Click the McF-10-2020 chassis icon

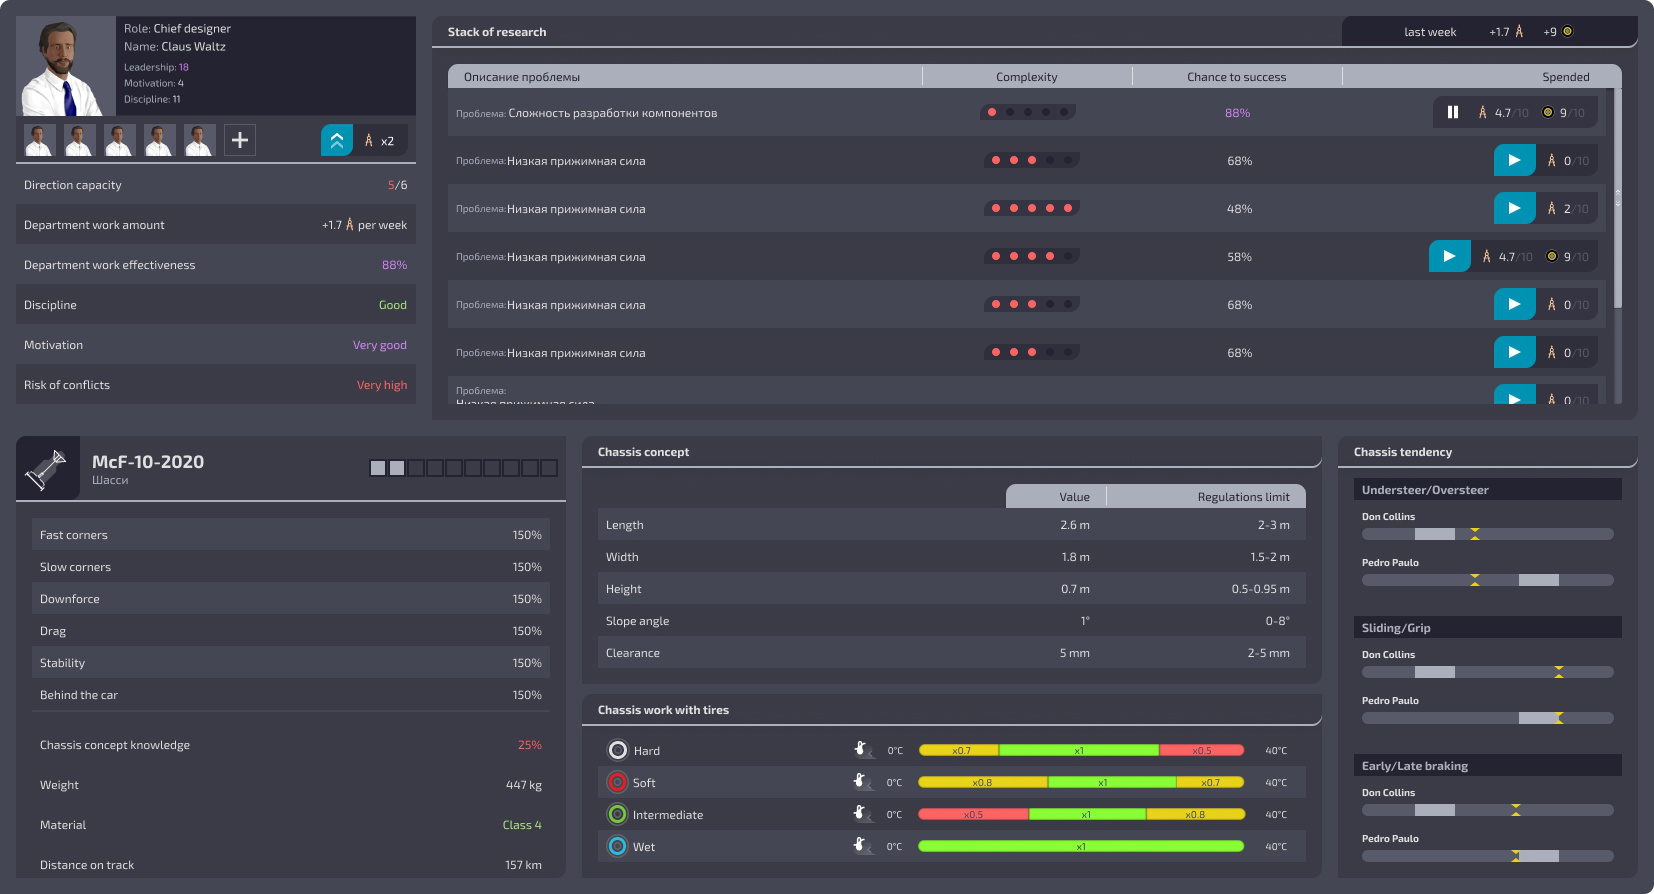47,468
